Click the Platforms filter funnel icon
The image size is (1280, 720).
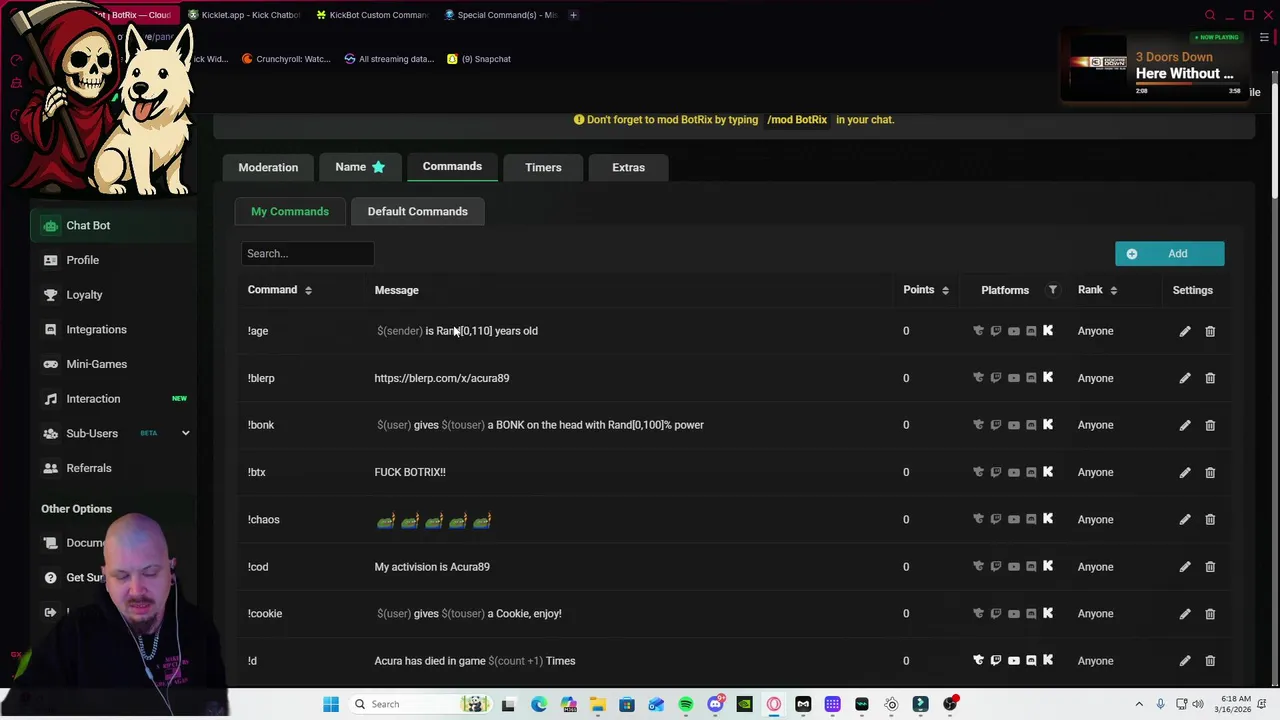point(1052,290)
